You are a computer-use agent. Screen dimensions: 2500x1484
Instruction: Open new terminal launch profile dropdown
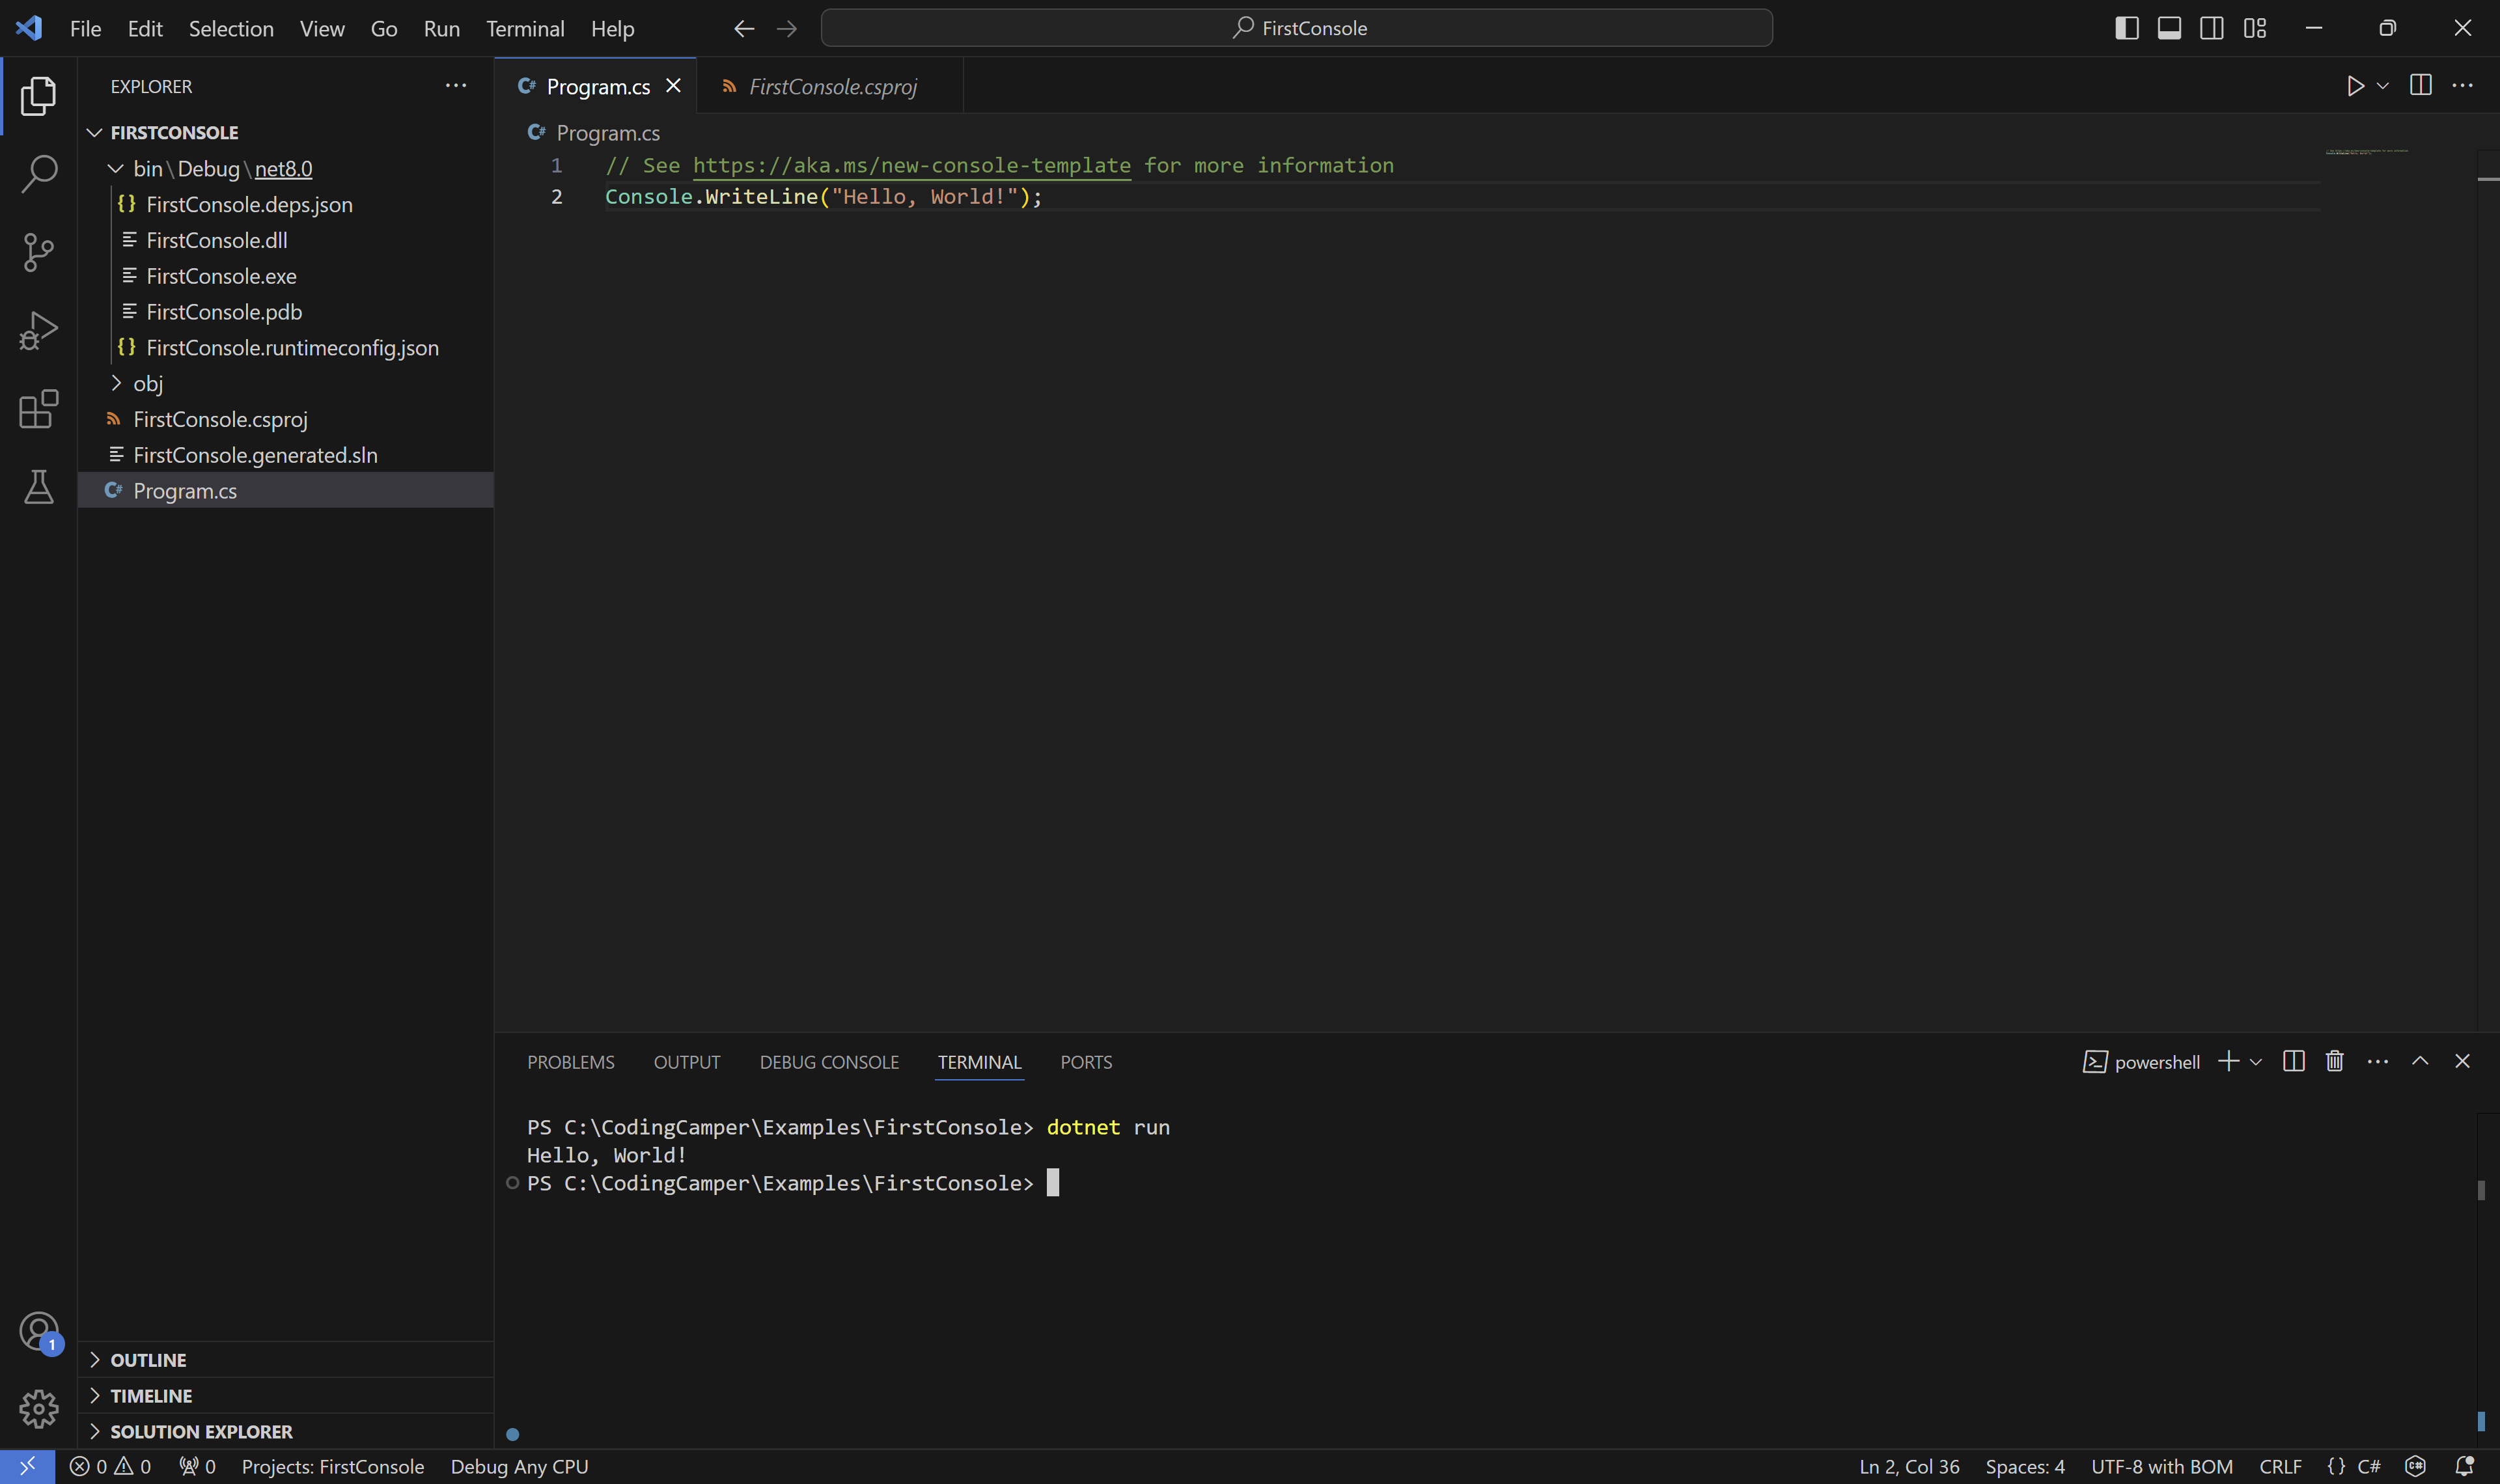click(x=2256, y=1062)
